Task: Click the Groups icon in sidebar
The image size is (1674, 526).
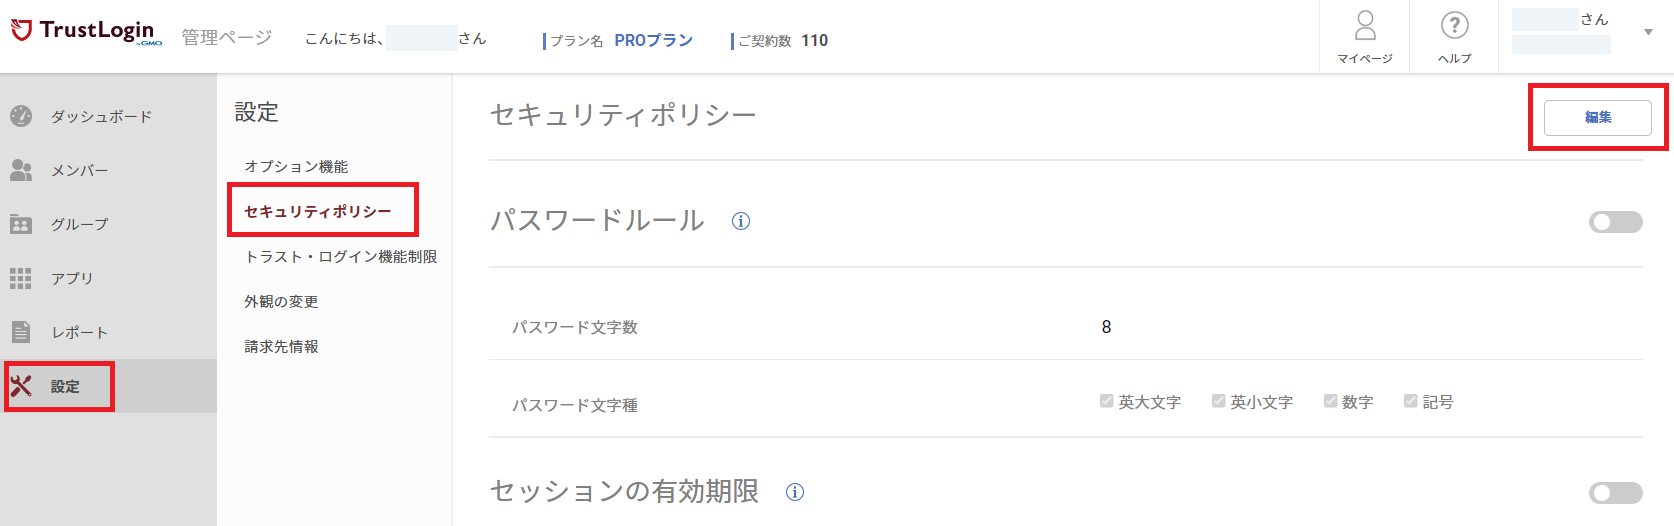Action: pyautogui.click(x=21, y=224)
